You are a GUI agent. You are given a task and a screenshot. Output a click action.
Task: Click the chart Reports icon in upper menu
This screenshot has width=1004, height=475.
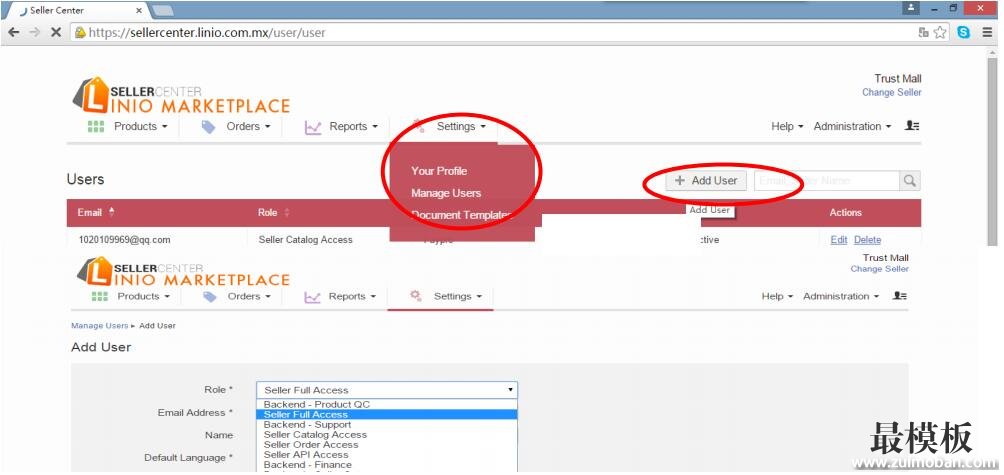[x=312, y=127]
